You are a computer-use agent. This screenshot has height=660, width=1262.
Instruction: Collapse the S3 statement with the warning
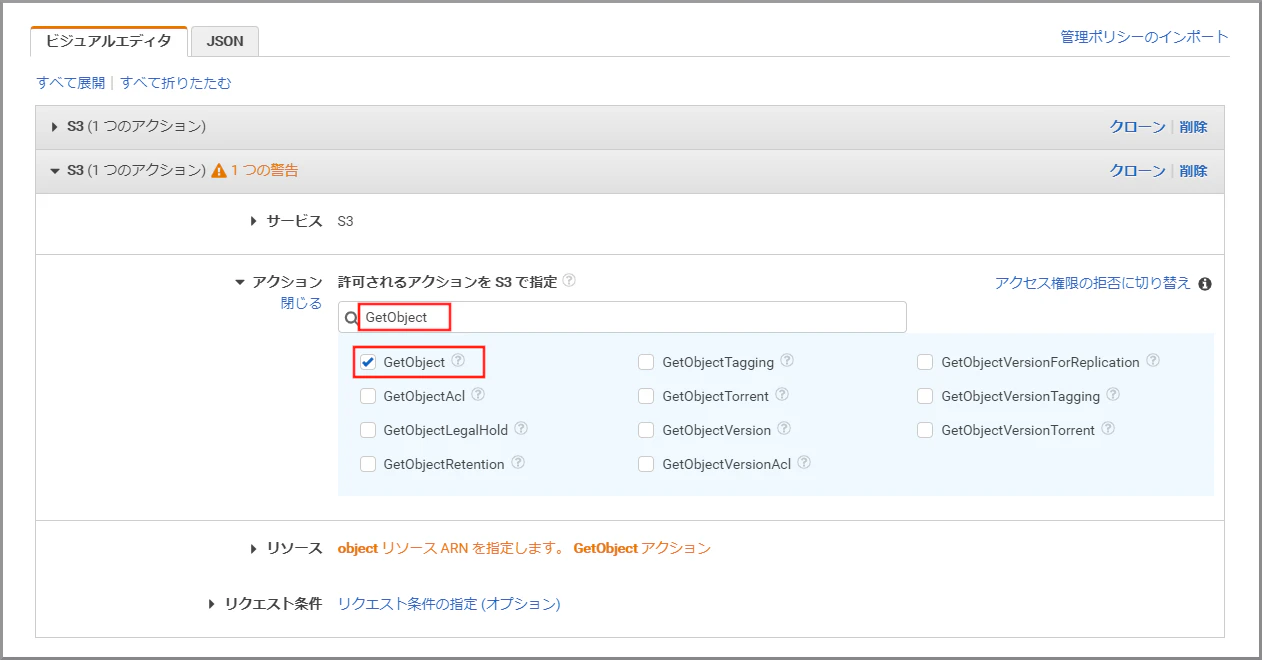(55, 171)
